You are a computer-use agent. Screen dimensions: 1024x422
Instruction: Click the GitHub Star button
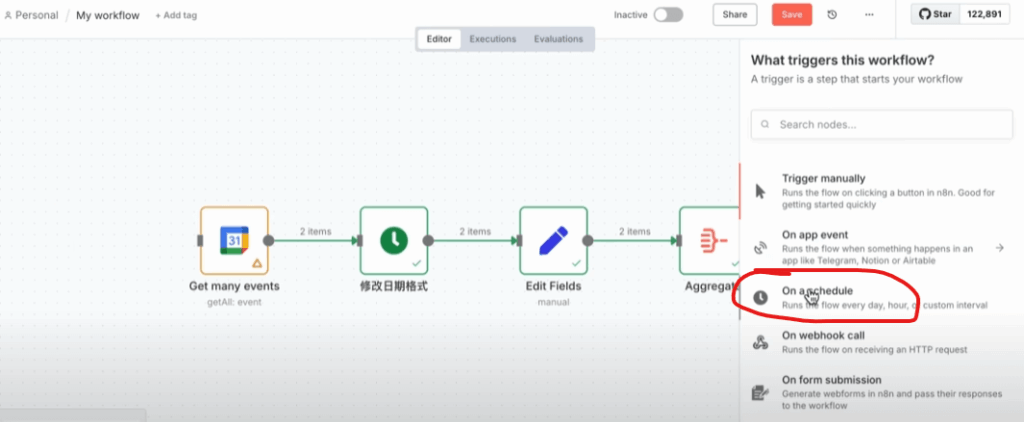(936, 15)
